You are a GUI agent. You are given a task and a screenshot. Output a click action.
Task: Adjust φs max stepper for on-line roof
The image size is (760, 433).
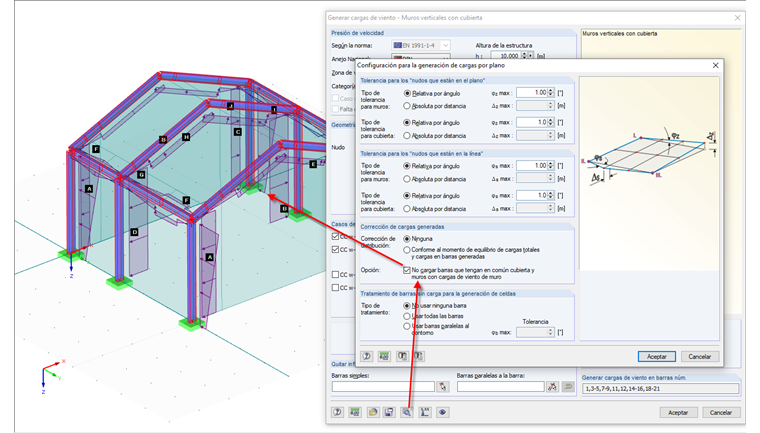pyautogui.click(x=551, y=195)
